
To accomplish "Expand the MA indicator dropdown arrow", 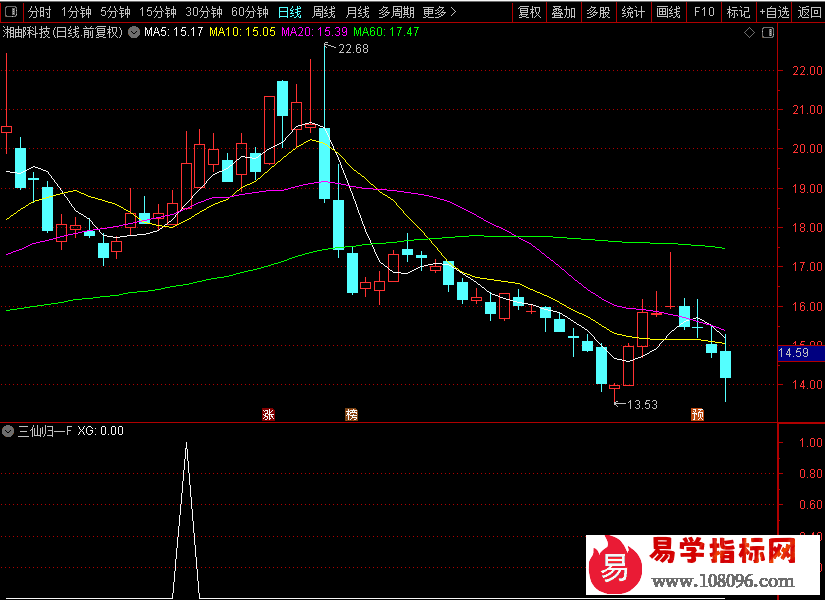I will point(134,33).
